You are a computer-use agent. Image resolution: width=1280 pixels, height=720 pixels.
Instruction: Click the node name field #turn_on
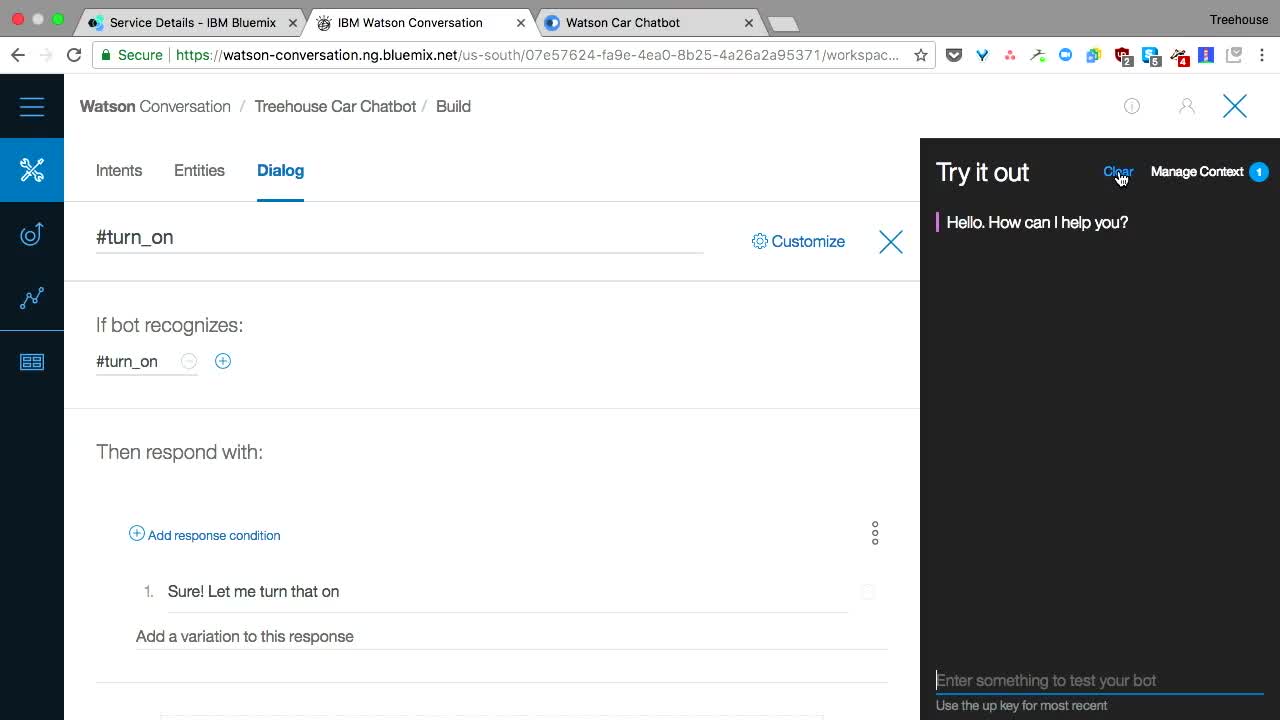point(399,237)
